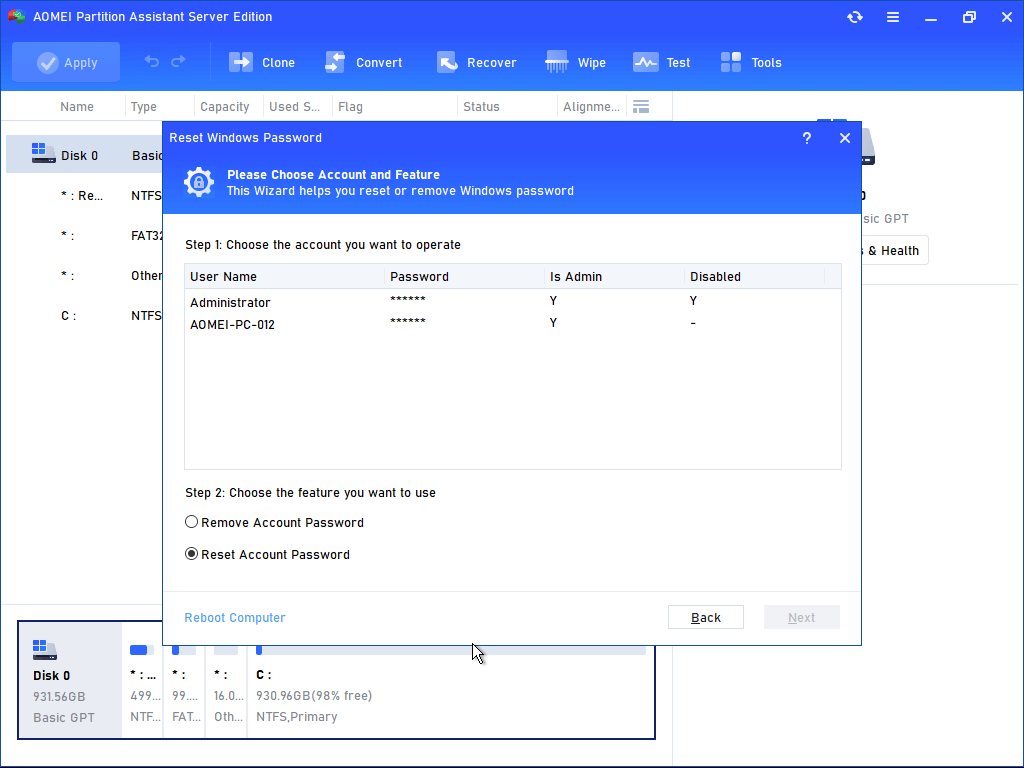Open the Test menu
Viewport: 1024px width, 768px height.
[662, 63]
